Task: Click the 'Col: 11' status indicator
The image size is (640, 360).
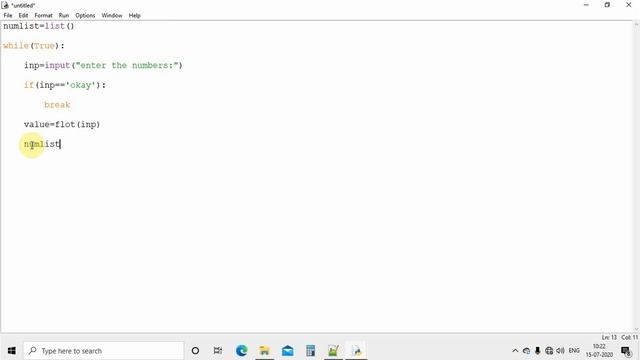Action: [x=629, y=337]
